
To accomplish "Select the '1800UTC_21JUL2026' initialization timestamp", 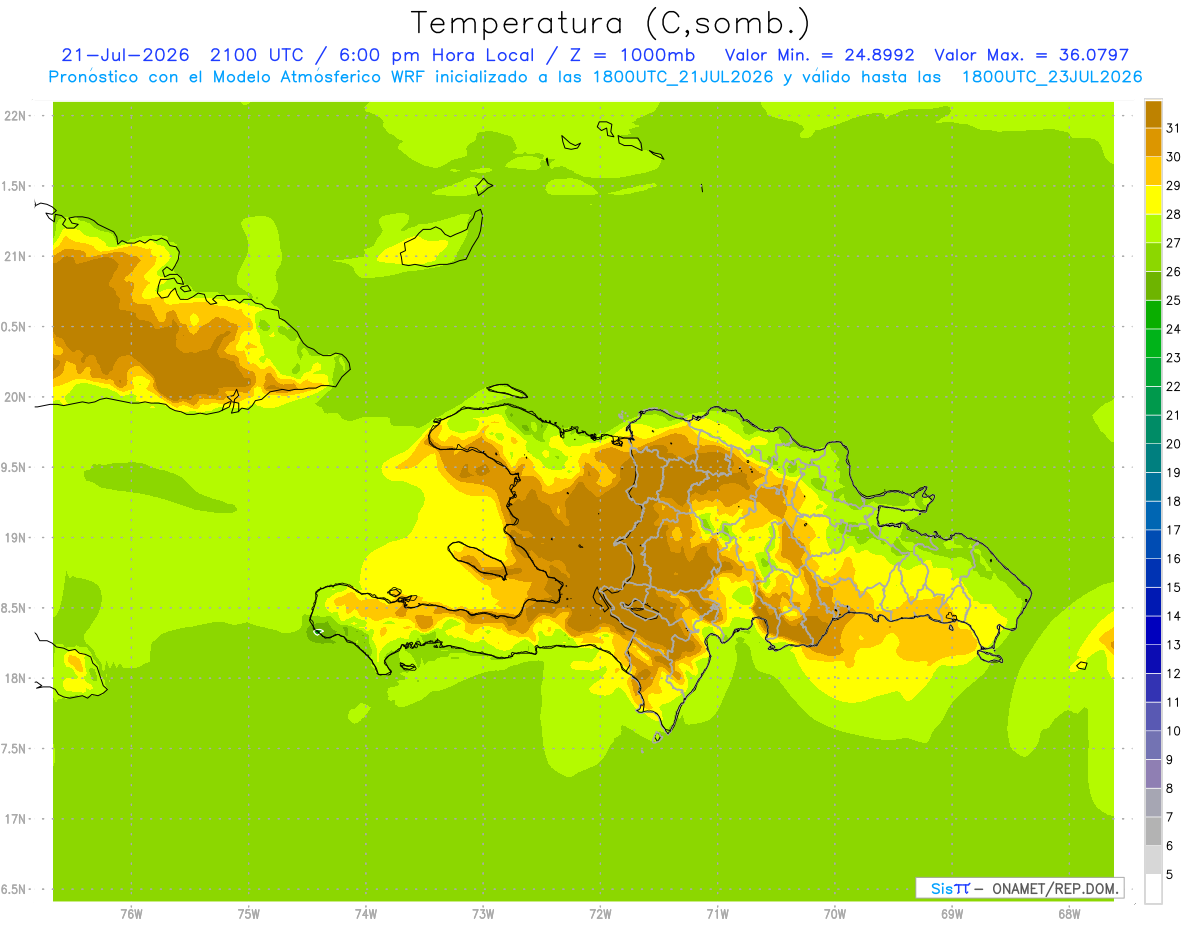I will pos(681,77).
